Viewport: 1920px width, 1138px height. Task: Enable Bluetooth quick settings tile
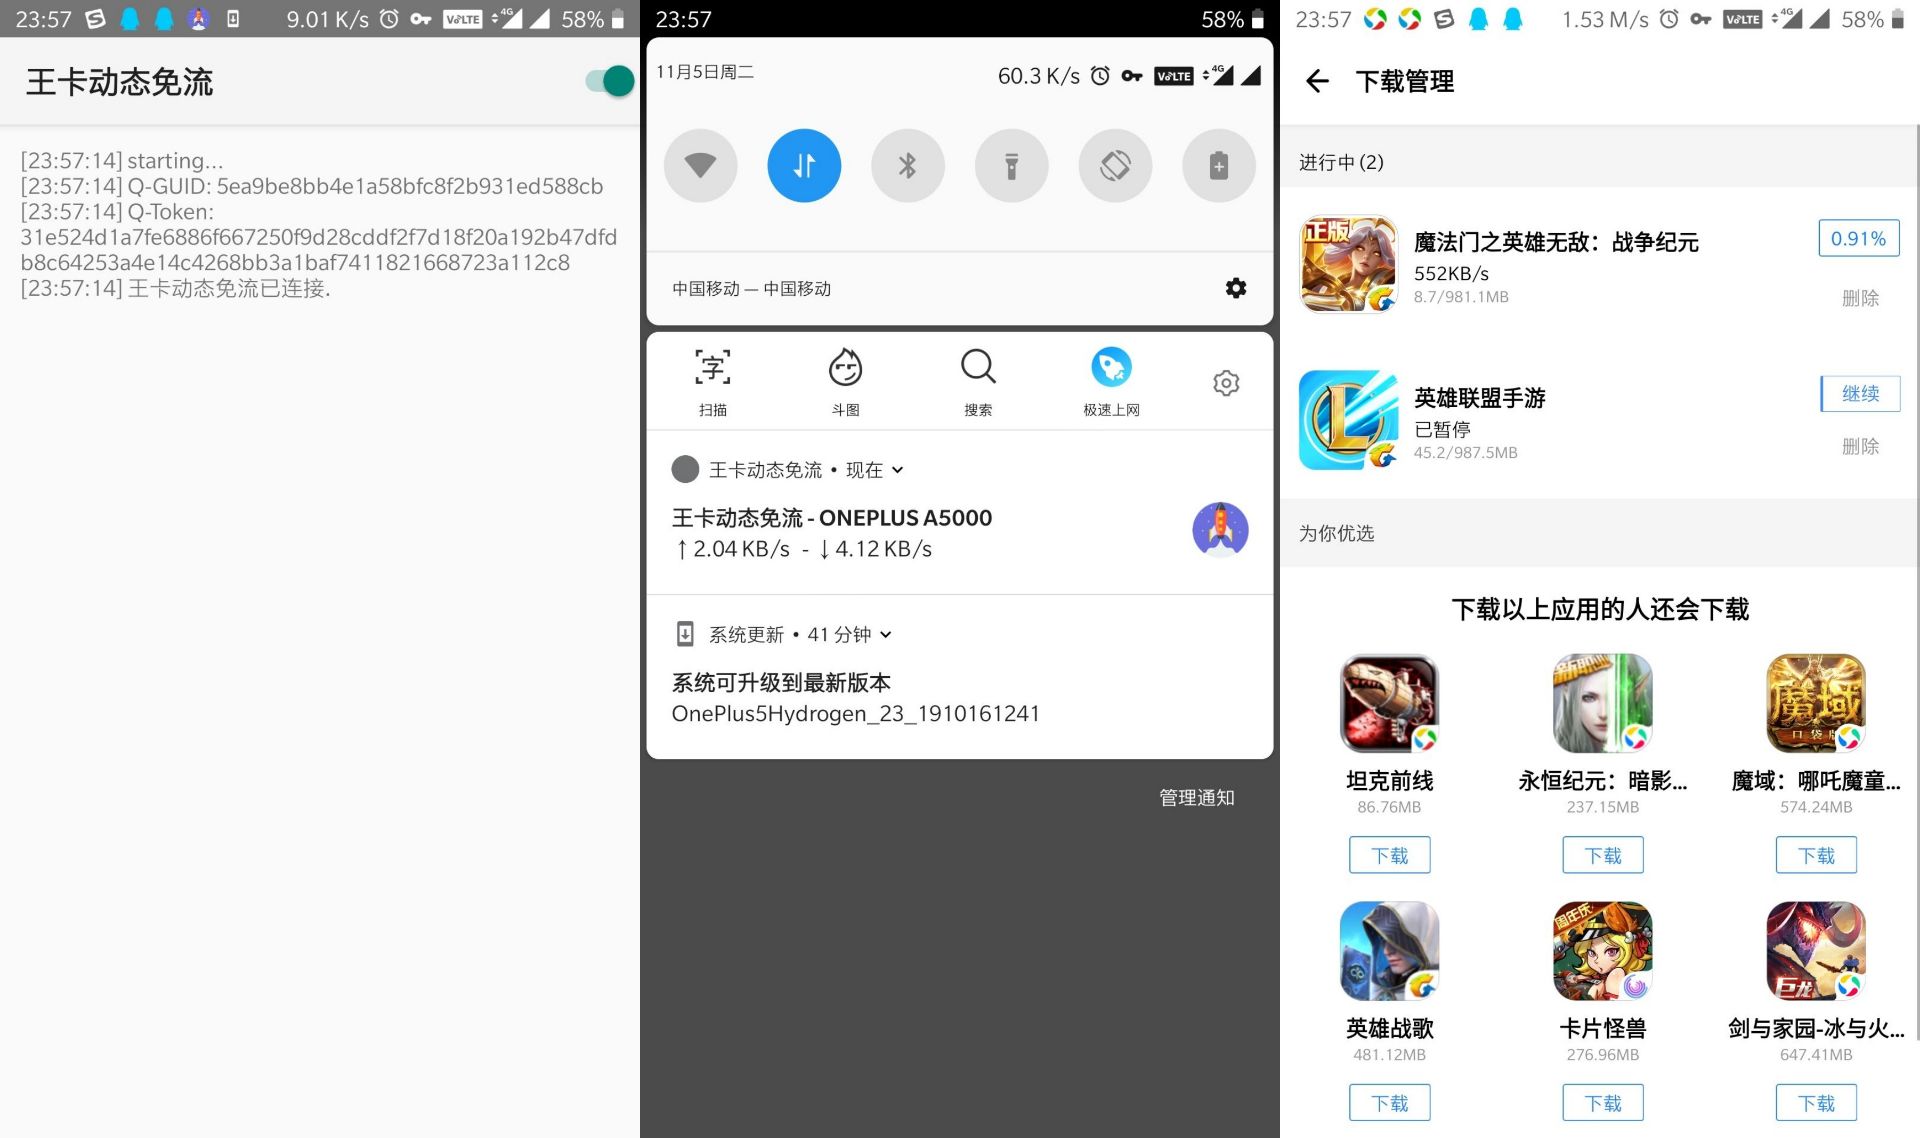tap(906, 165)
